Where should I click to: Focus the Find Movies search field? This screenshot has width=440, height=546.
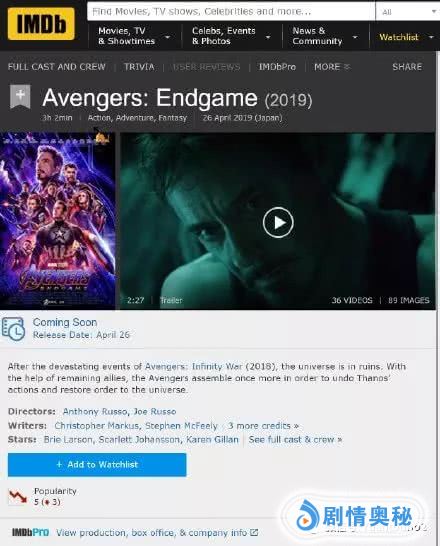point(231,11)
